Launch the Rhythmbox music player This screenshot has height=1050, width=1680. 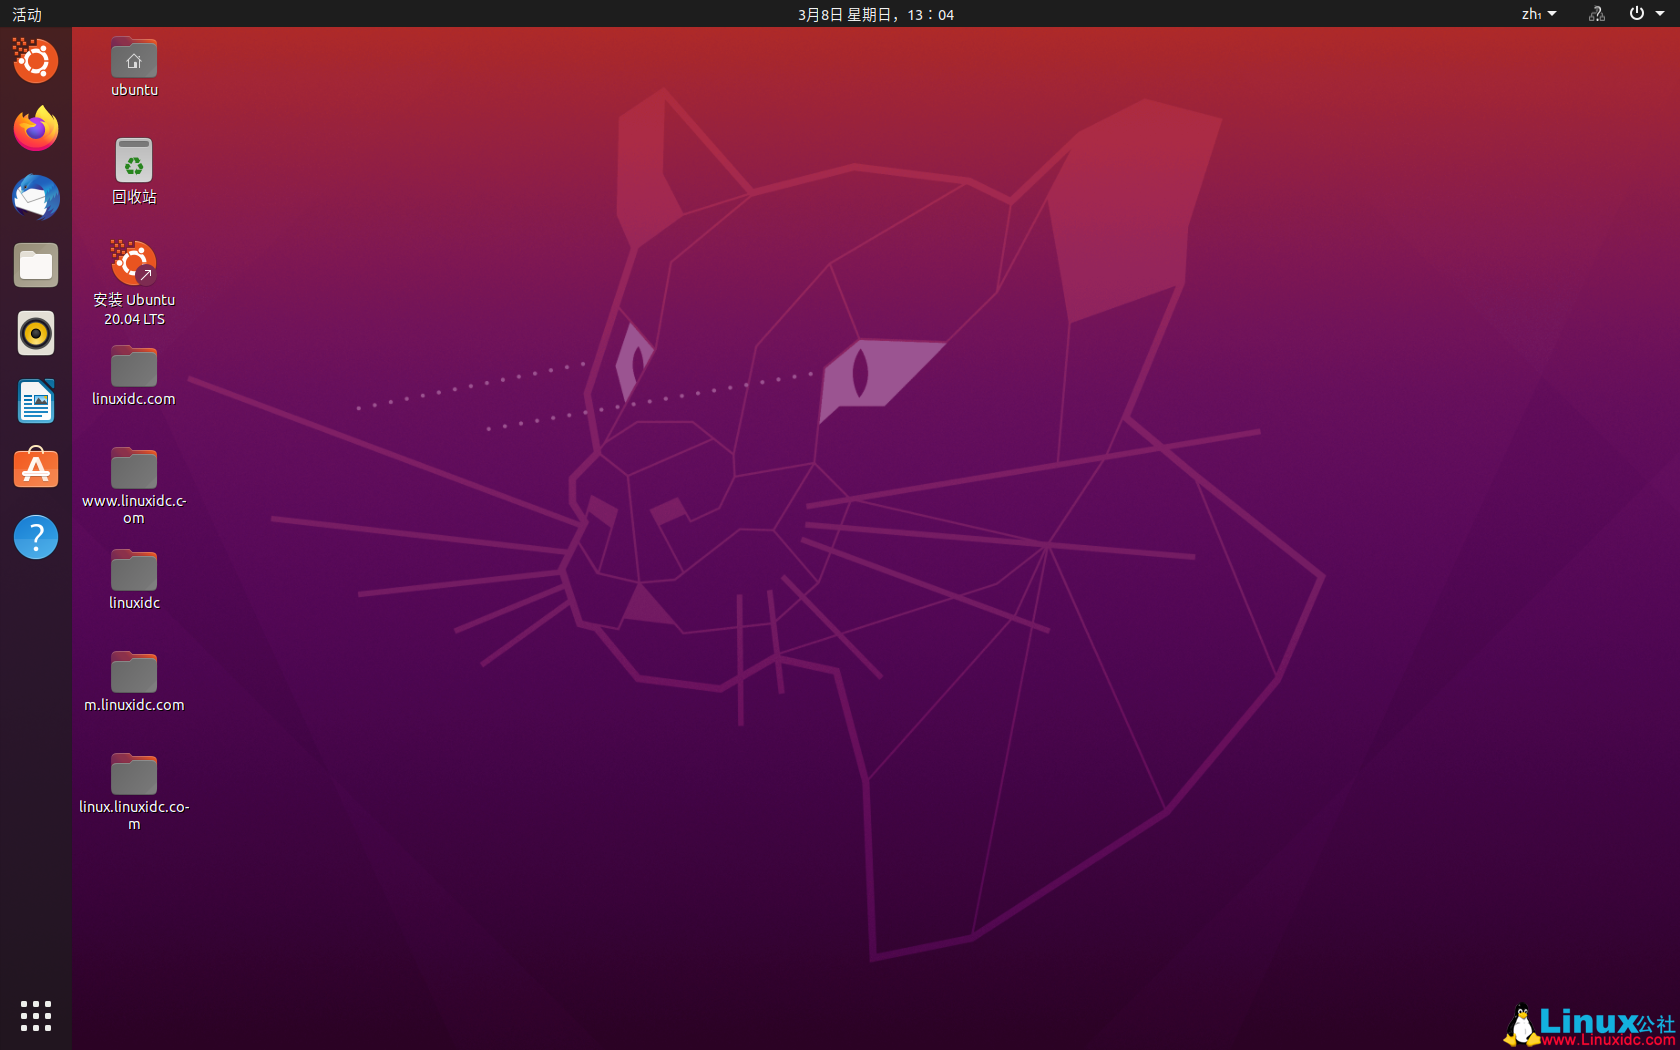click(35, 333)
